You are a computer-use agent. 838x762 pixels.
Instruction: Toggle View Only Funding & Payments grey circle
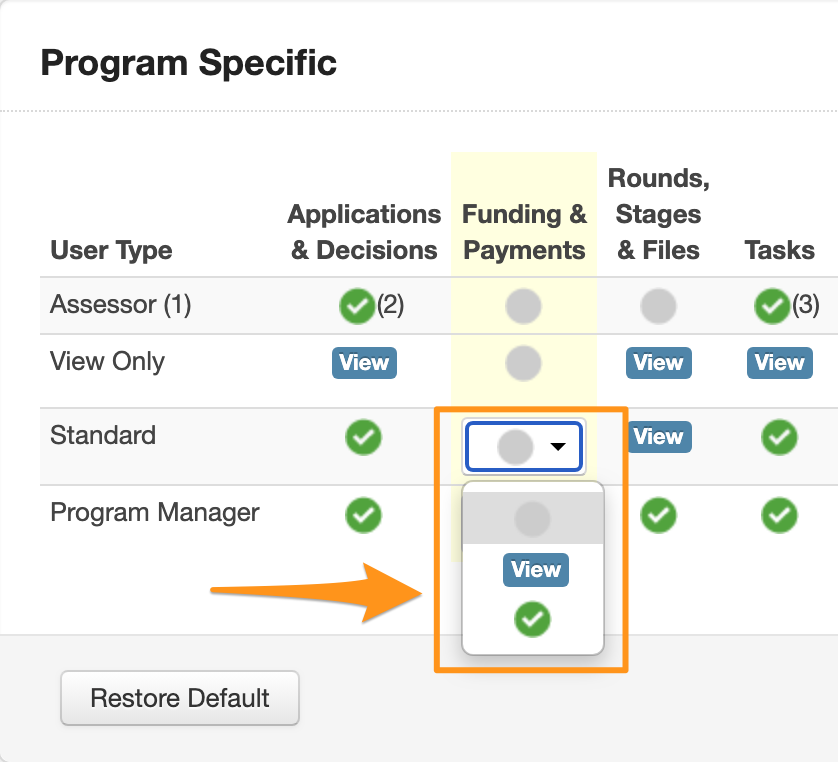(523, 362)
